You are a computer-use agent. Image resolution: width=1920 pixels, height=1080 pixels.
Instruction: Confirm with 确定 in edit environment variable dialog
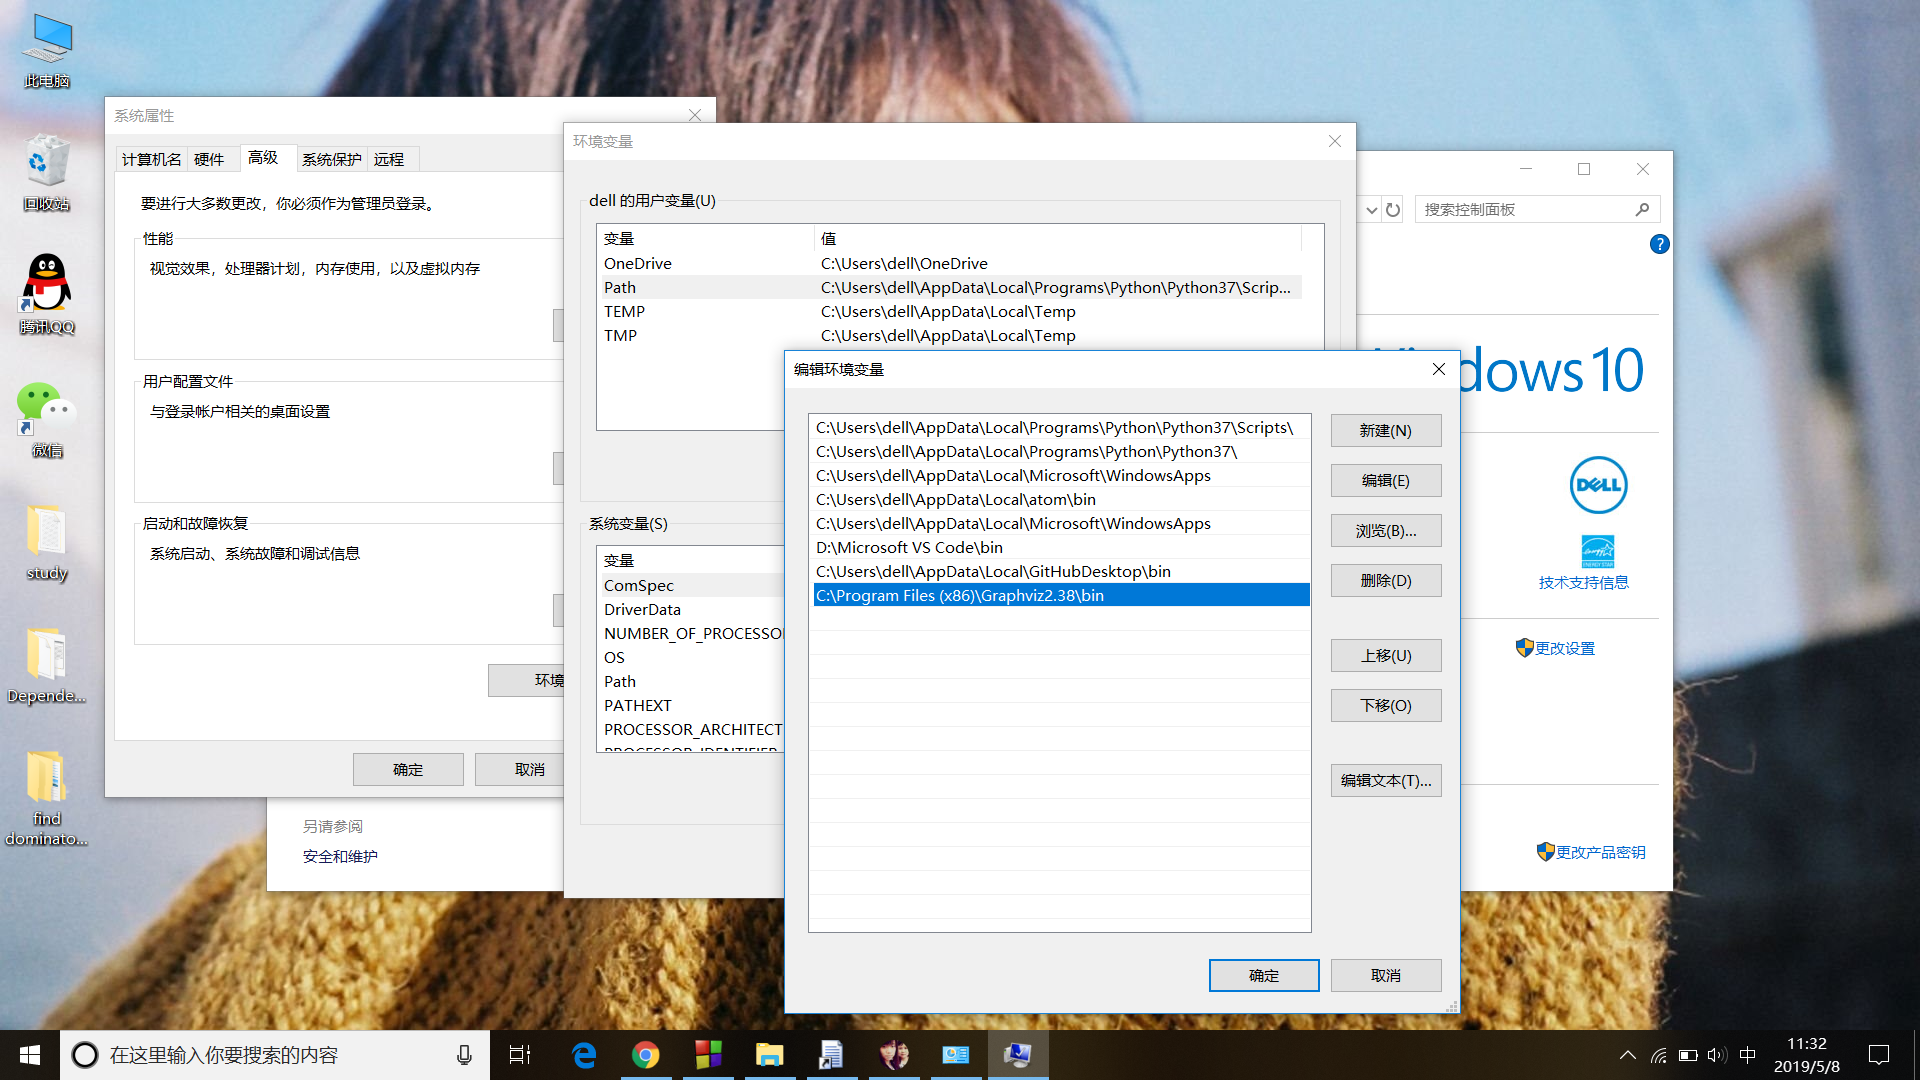pos(1263,975)
